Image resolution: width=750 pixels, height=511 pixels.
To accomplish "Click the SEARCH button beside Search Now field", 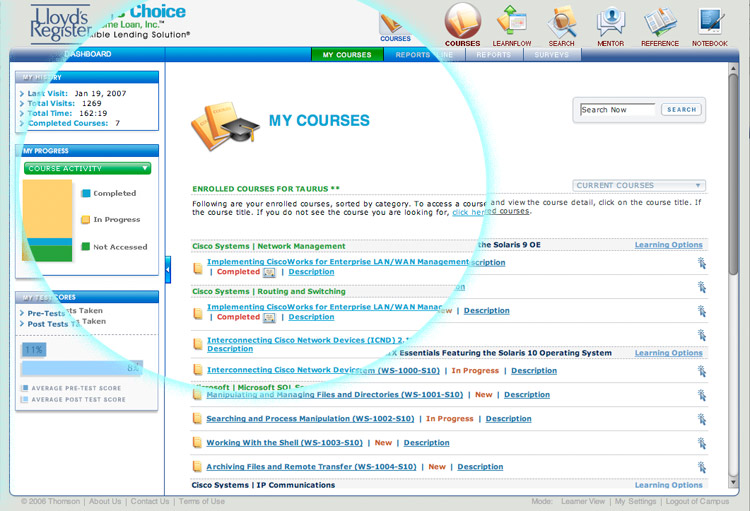I will [x=682, y=110].
